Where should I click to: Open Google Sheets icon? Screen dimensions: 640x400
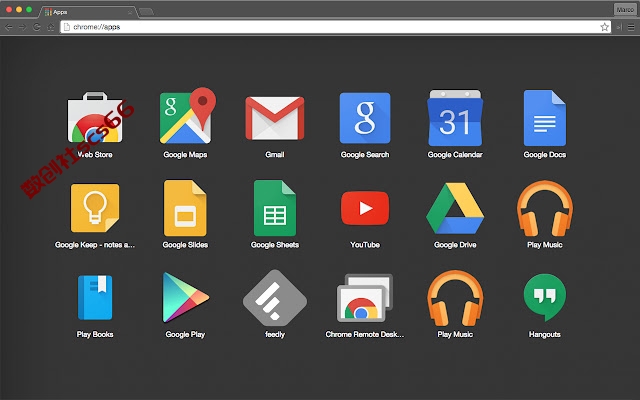[x=275, y=208]
